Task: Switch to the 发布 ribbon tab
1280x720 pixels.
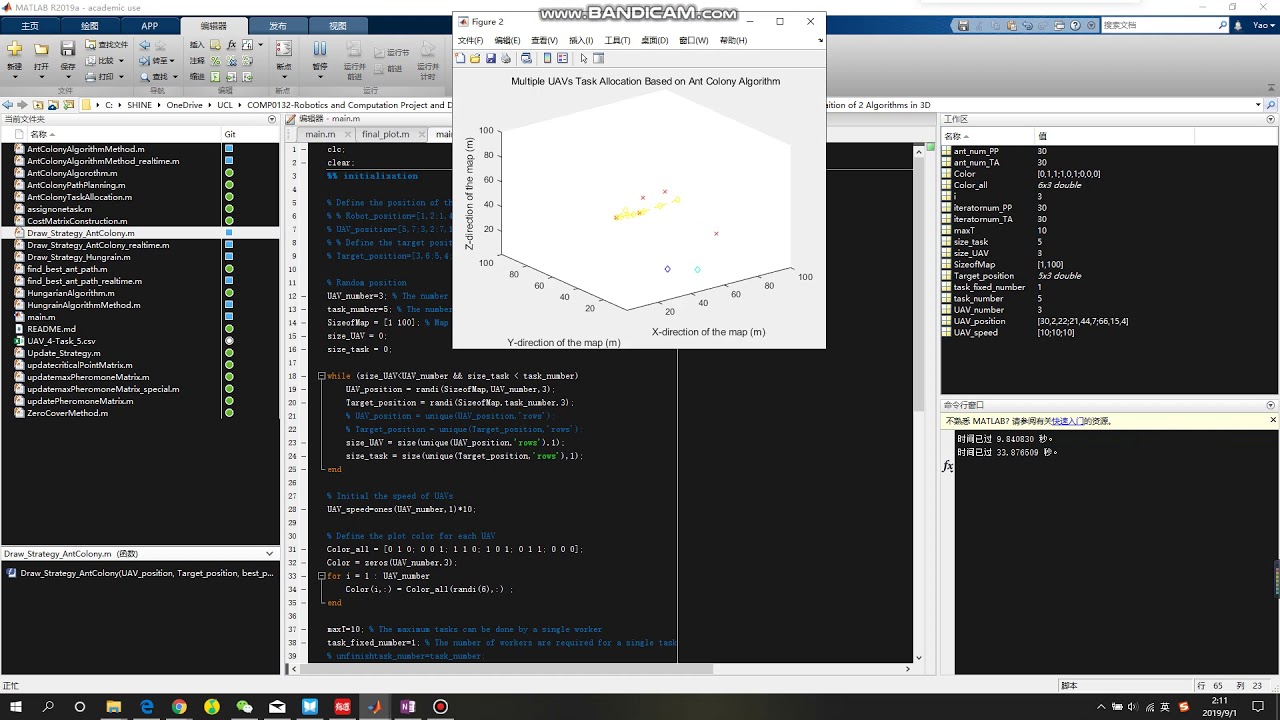Action: (x=277, y=26)
